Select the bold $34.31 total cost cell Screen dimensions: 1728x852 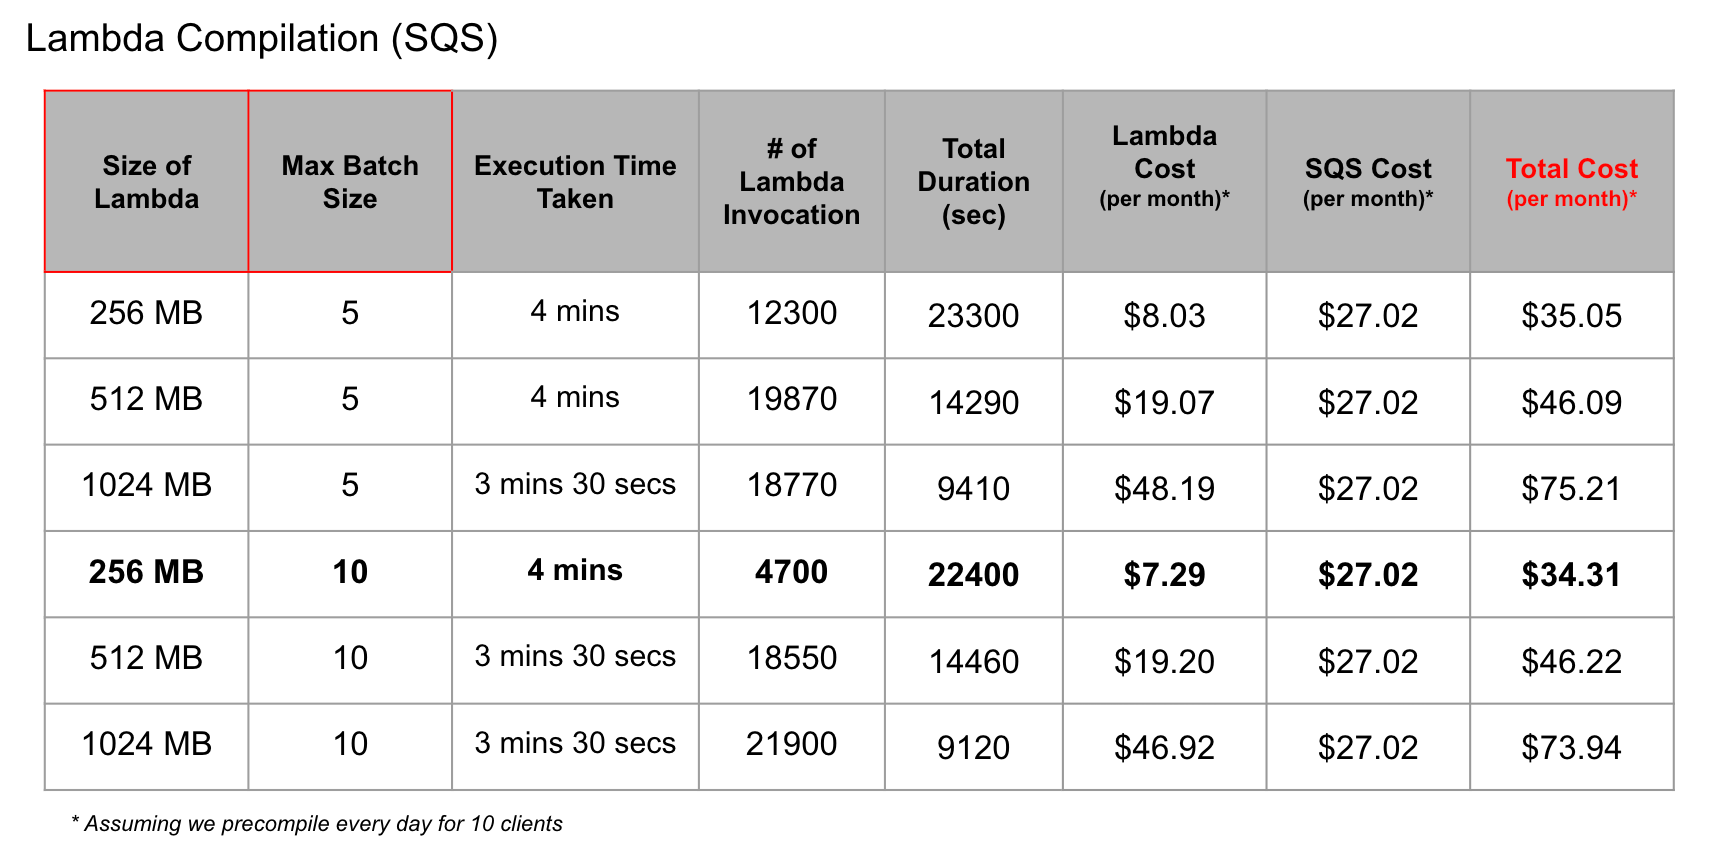coord(1571,574)
